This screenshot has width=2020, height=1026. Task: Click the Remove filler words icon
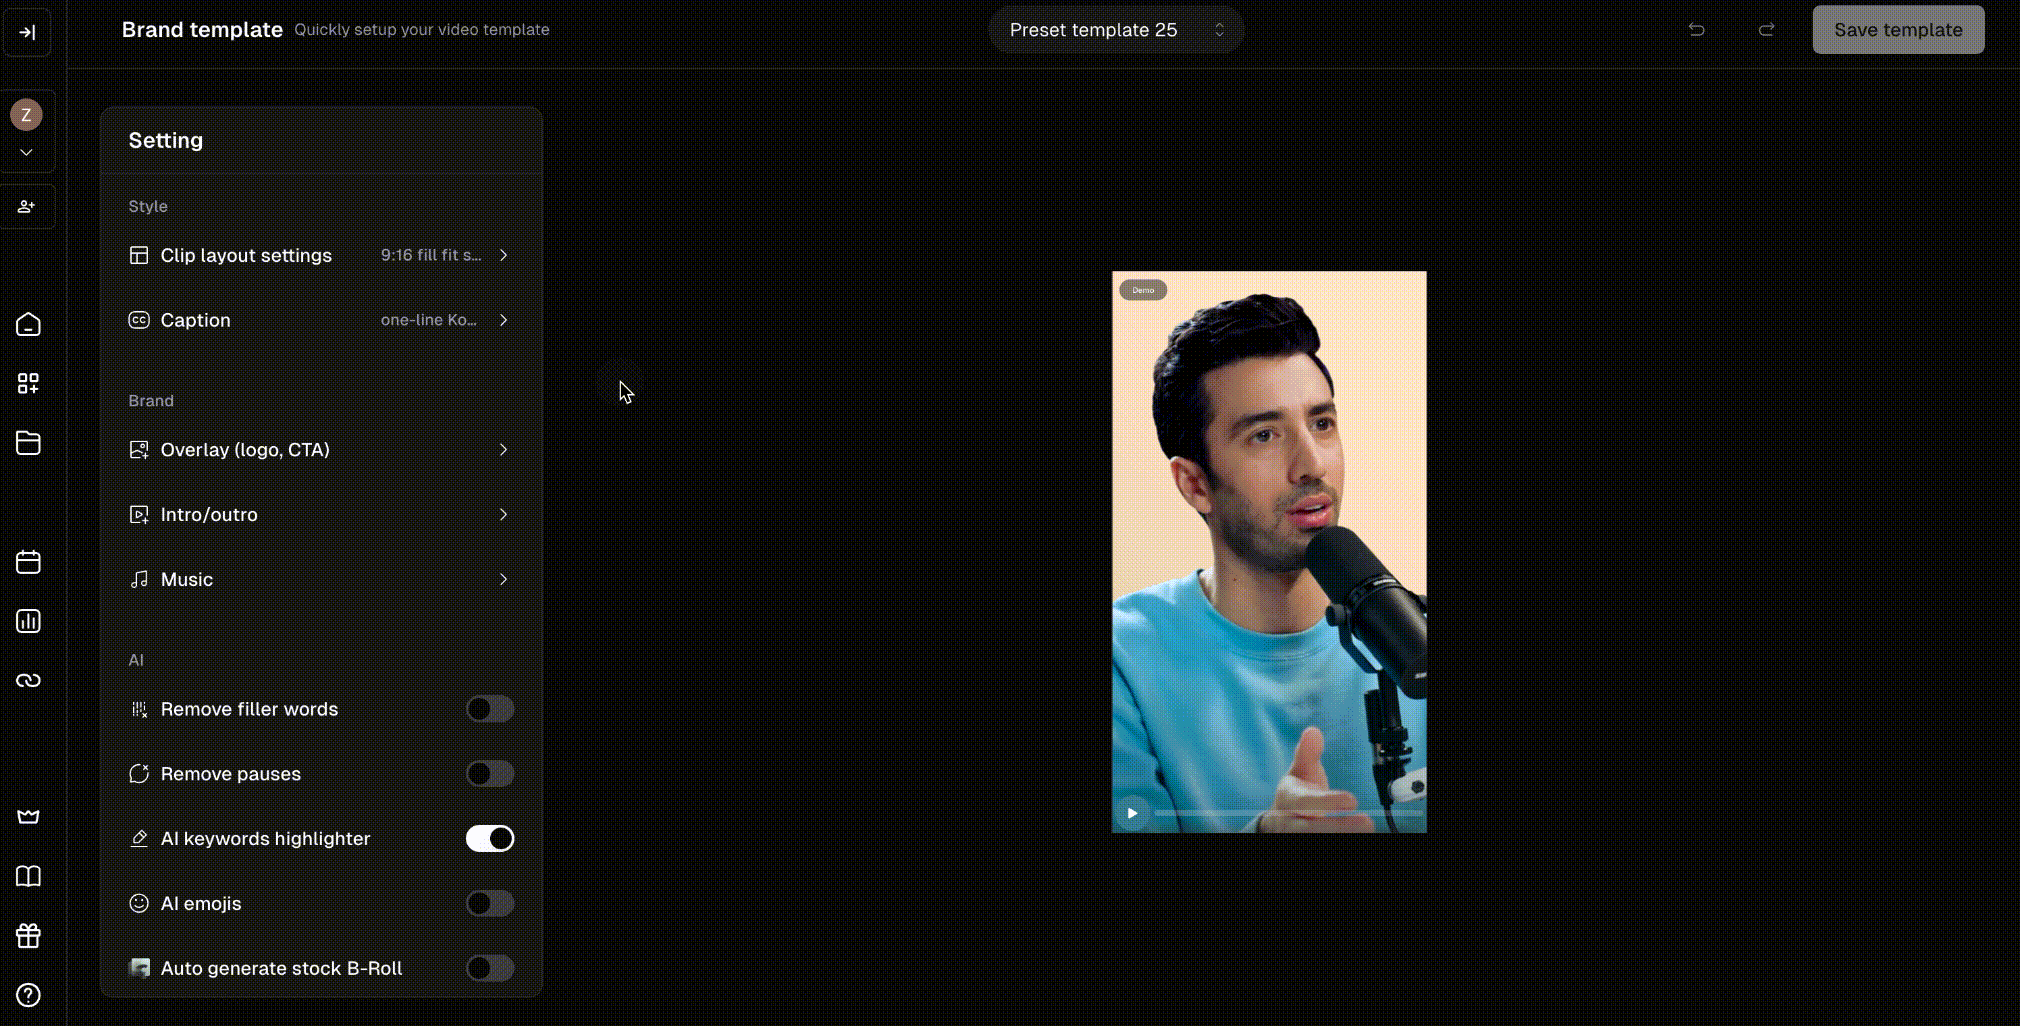pos(139,709)
